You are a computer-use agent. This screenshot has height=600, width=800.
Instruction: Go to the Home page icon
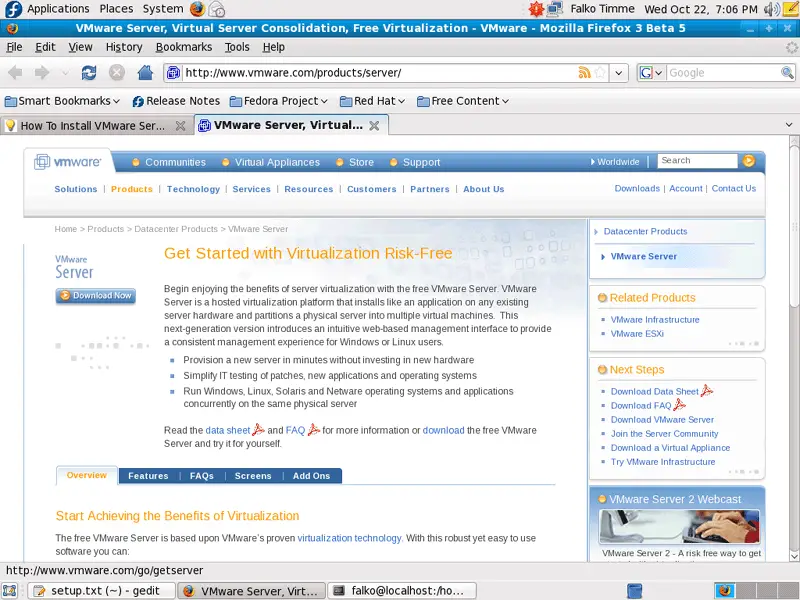click(145, 72)
